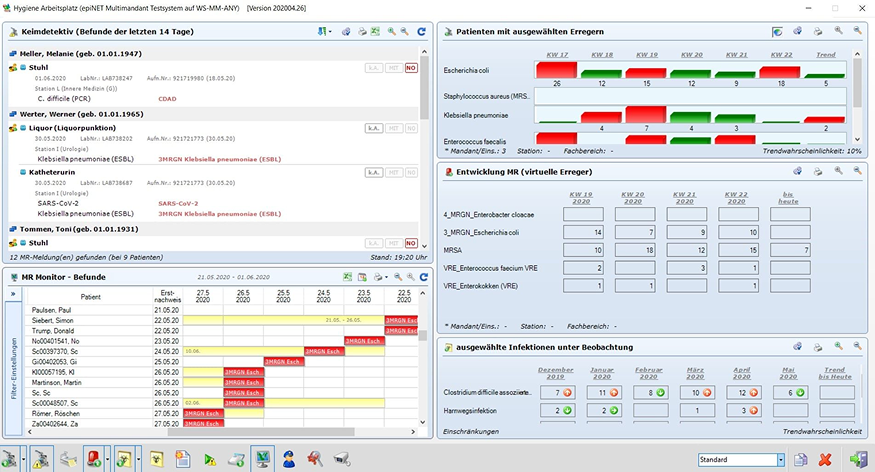
Task: Open the biohazard symbol tool in bottom toolbar
Action: point(157,458)
